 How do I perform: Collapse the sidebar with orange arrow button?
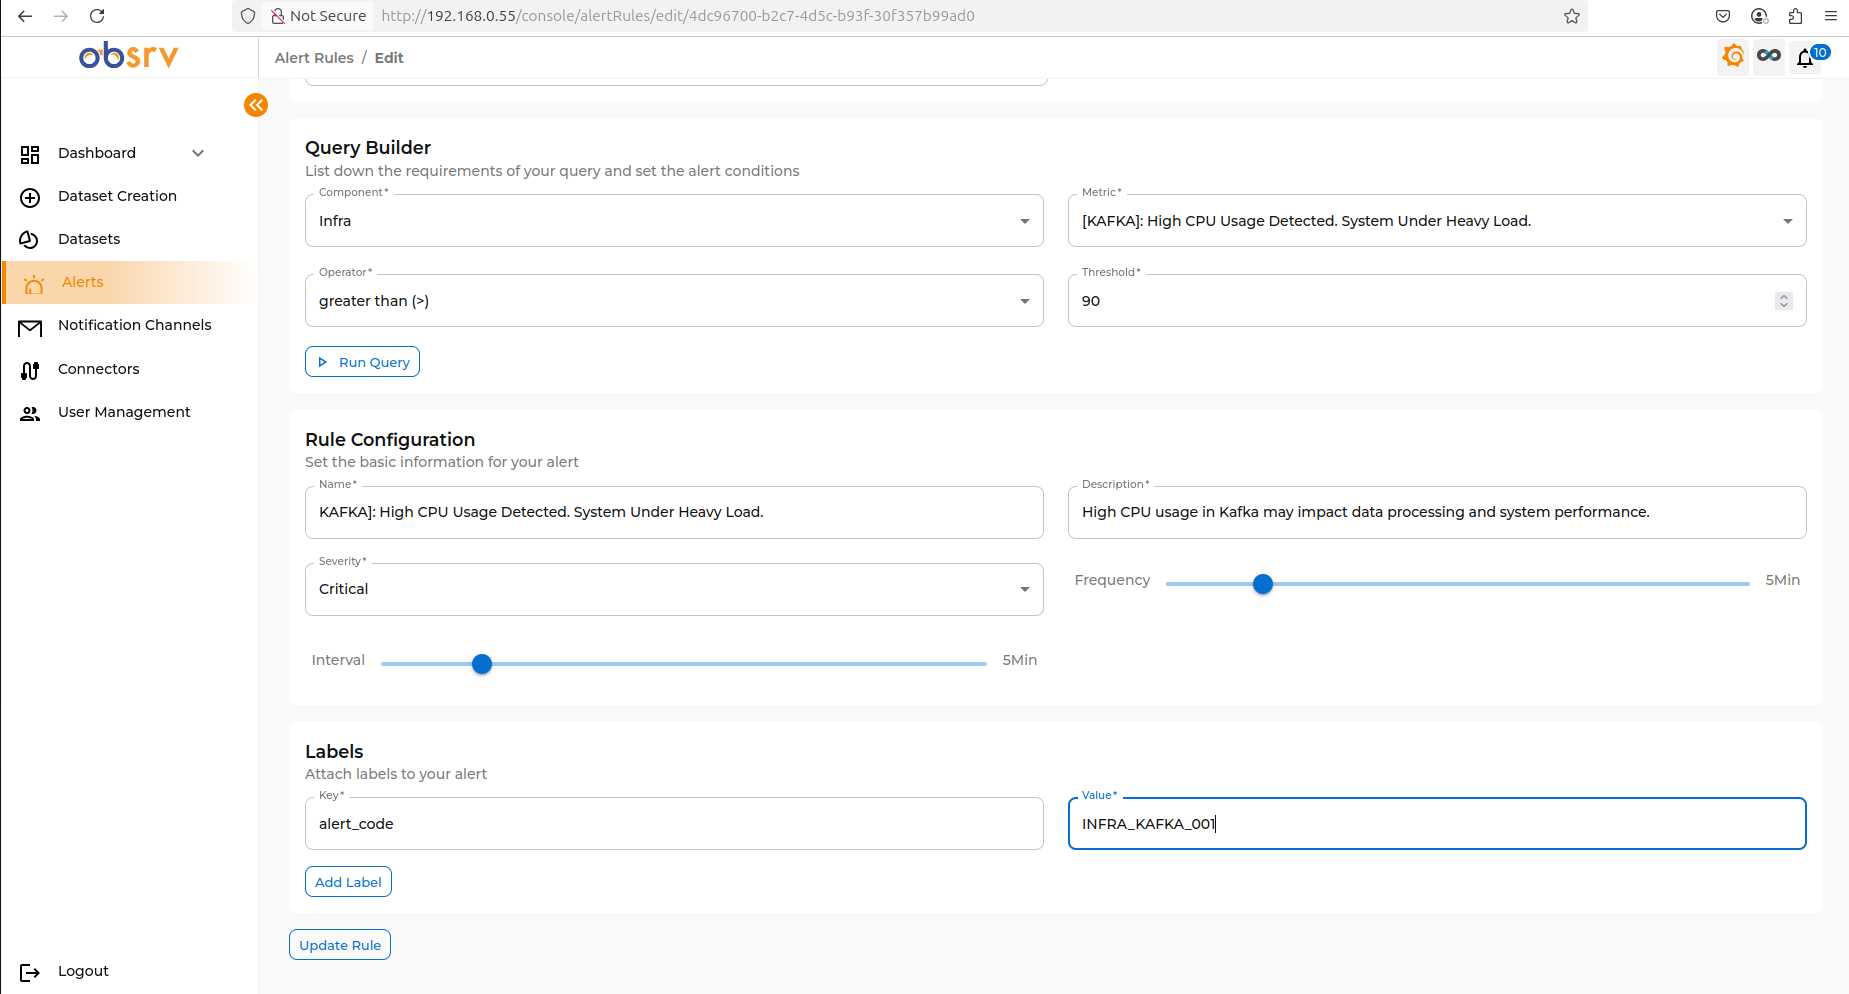pos(256,105)
